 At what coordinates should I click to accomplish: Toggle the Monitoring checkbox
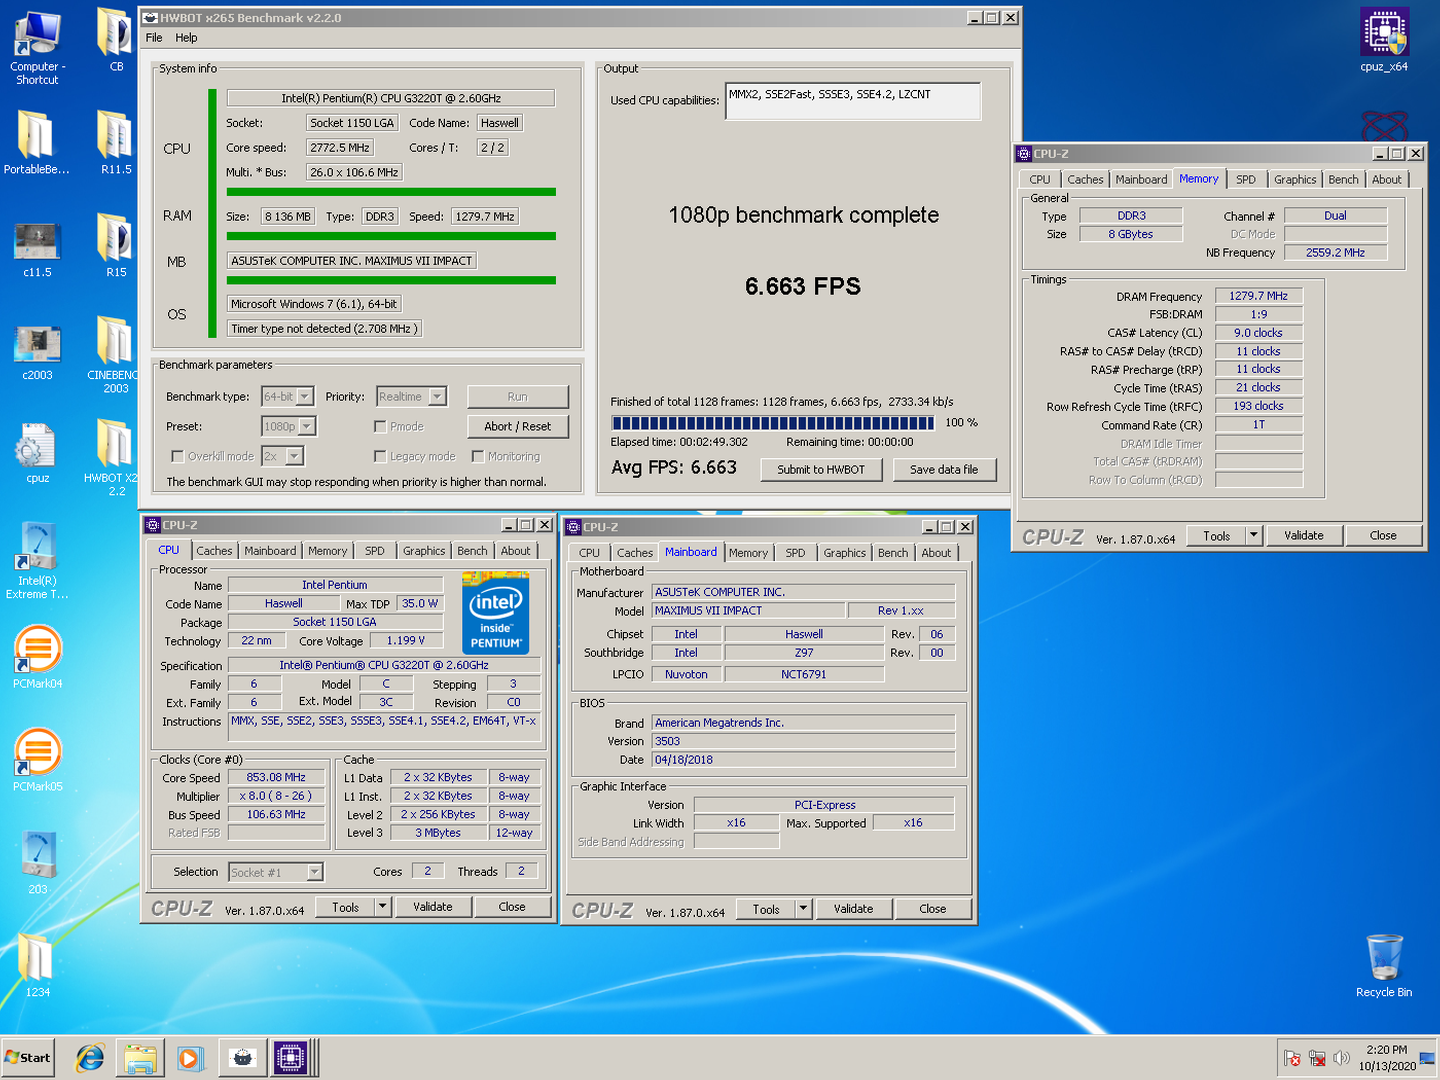tap(478, 456)
